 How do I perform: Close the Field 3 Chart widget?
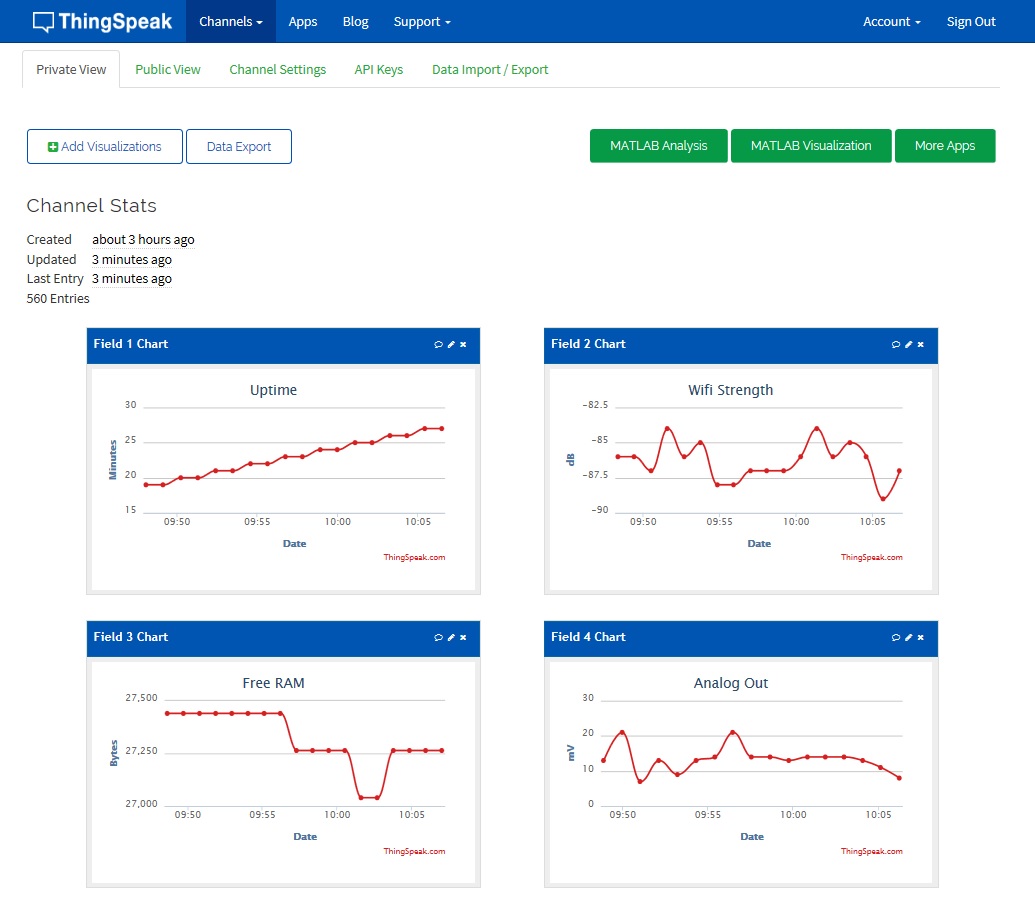[x=463, y=638]
